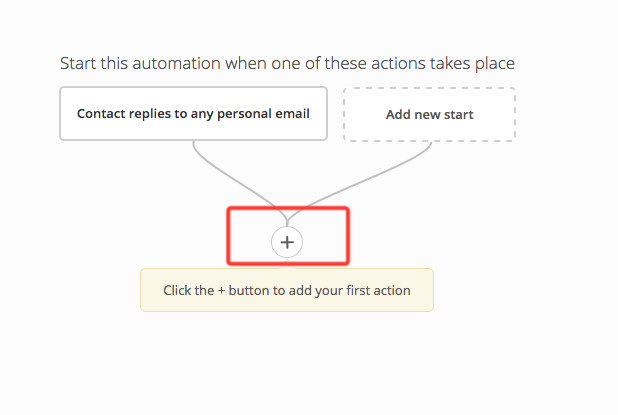Add your first action with the + icon
Screen dimensions: 618x415
287,242
